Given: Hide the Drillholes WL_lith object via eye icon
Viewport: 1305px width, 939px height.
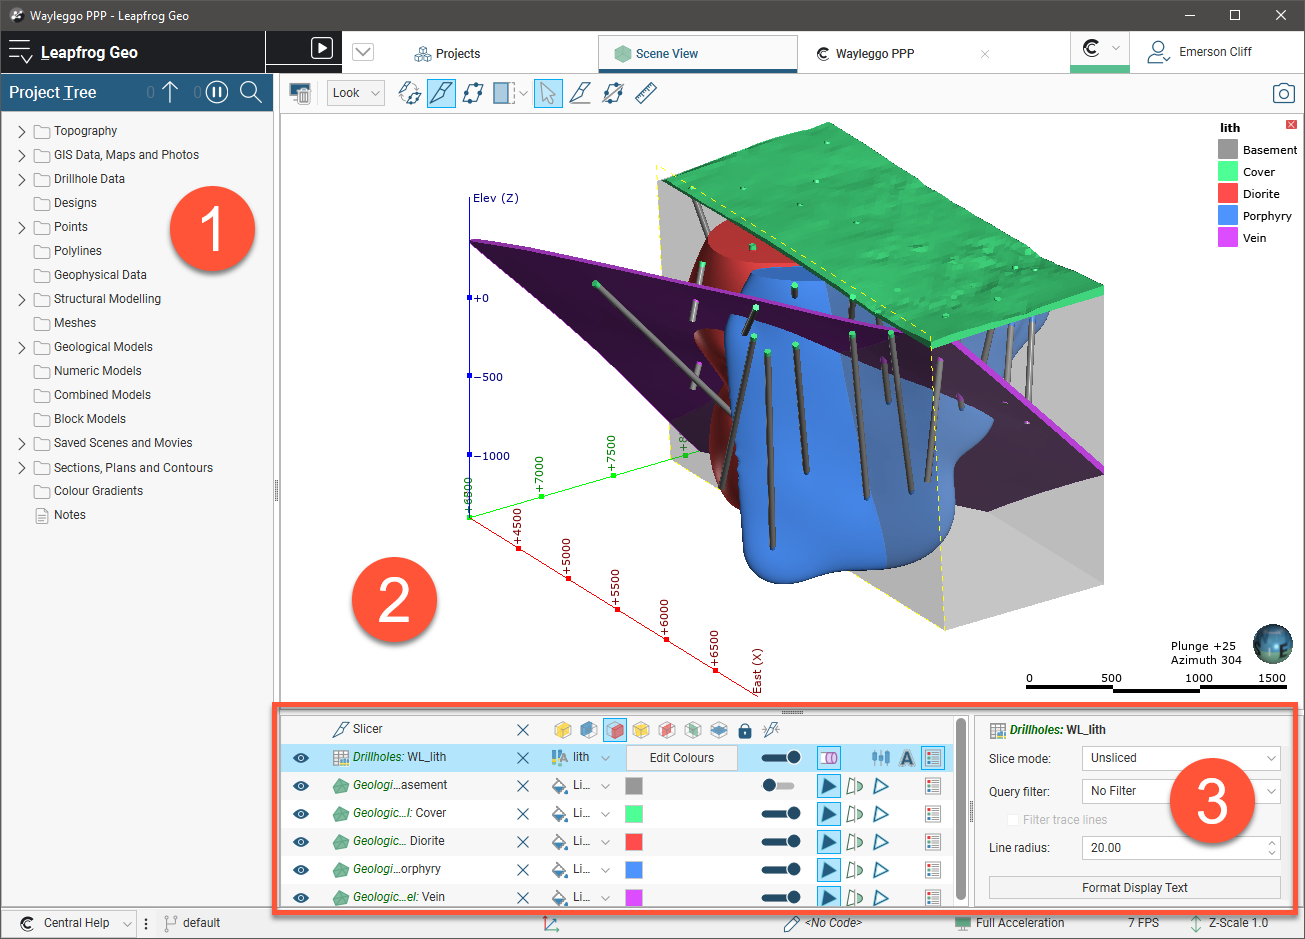Looking at the screenshot, I should pyautogui.click(x=300, y=758).
